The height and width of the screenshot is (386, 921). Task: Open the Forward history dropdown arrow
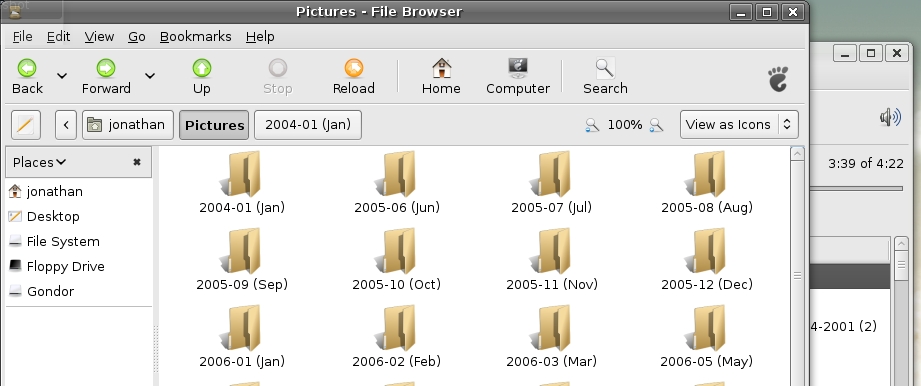(x=150, y=76)
